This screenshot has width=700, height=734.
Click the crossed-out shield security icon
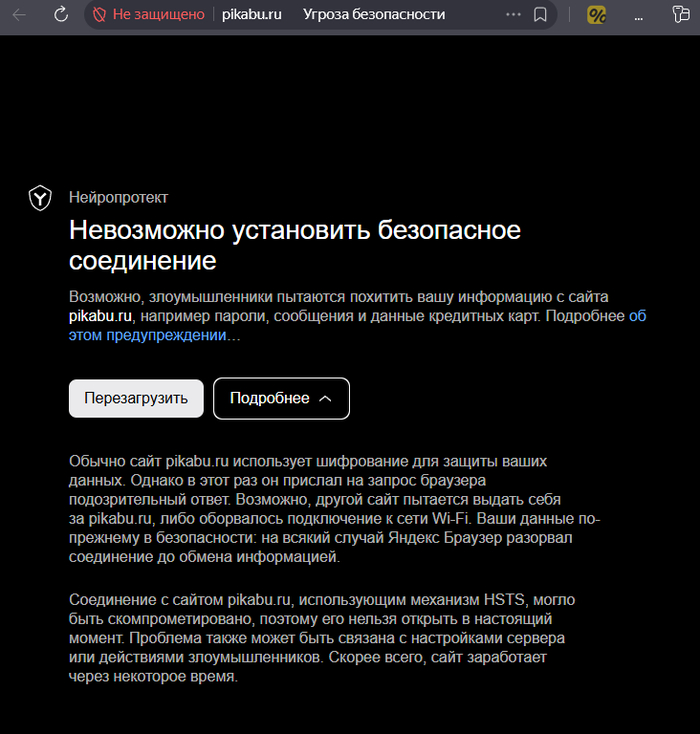pos(99,15)
